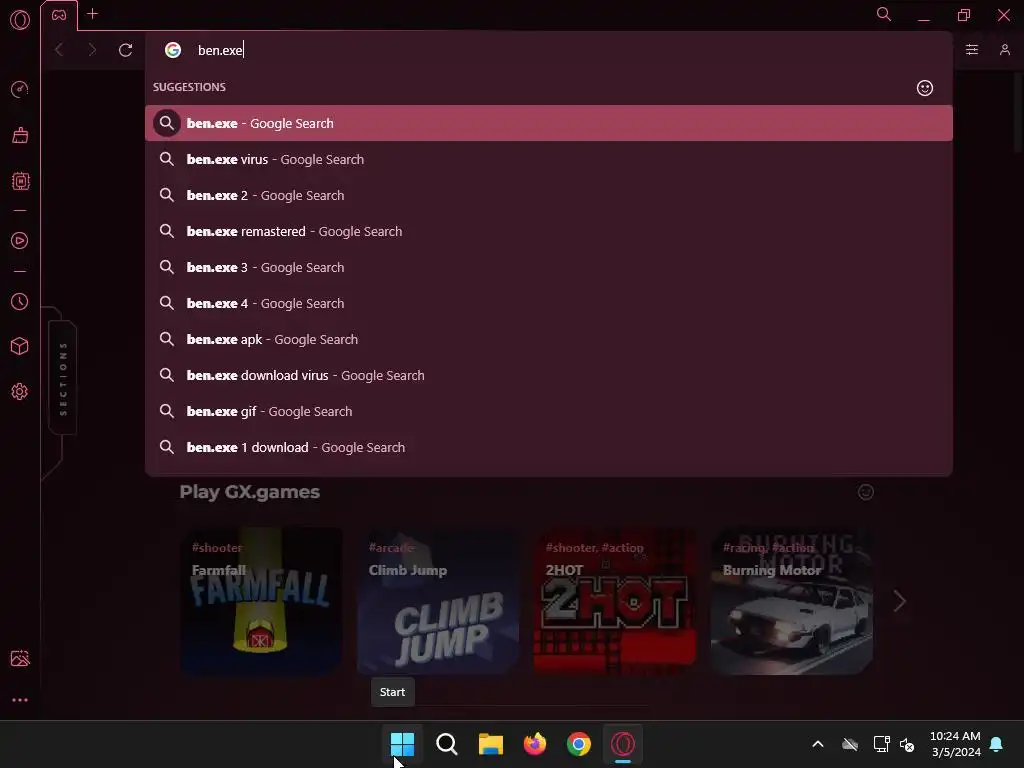Open the profile account icon
Viewport: 1024px width, 768px height.
1005,50
